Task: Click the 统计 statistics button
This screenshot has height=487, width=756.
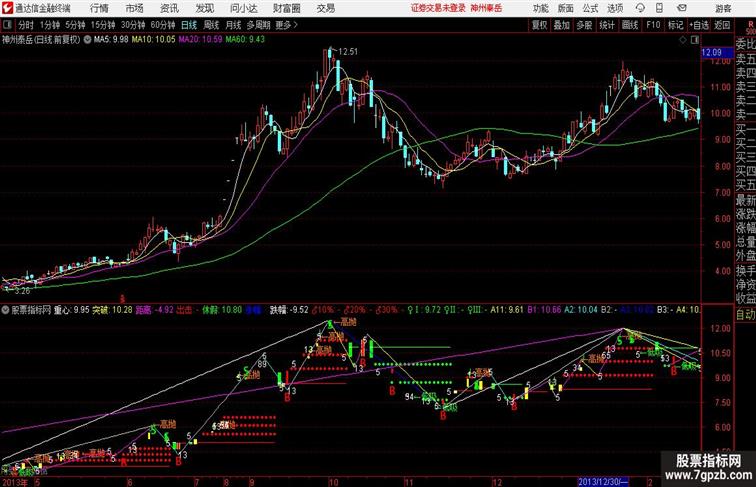Action: (x=607, y=25)
